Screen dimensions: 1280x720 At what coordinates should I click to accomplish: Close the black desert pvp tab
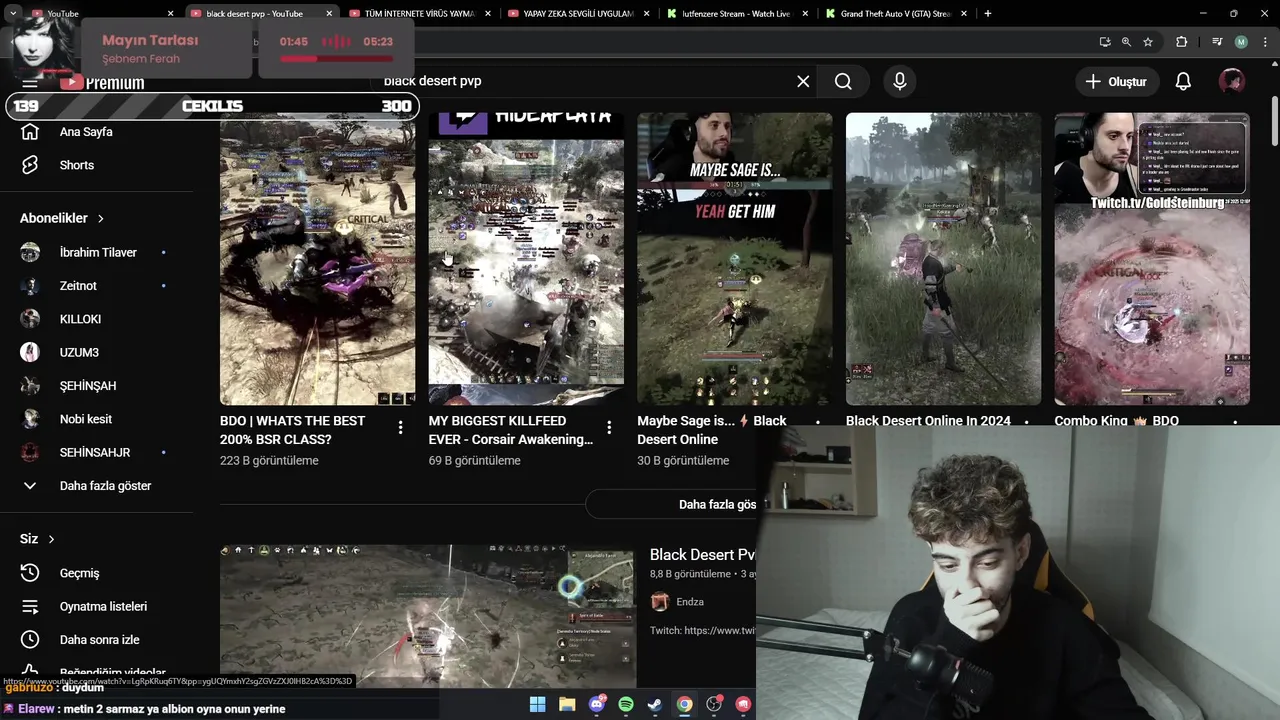tap(329, 14)
